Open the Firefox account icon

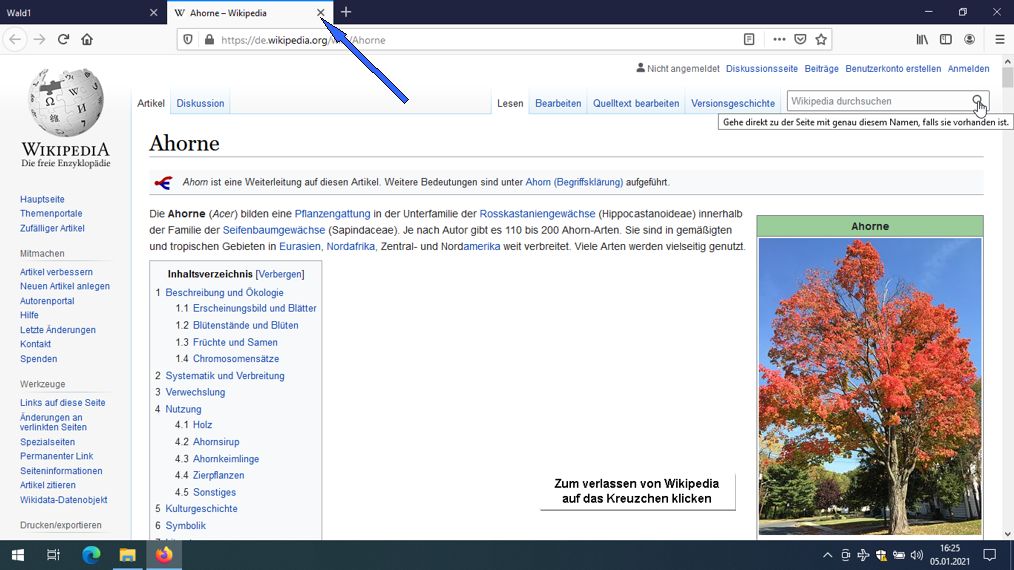tap(969, 39)
